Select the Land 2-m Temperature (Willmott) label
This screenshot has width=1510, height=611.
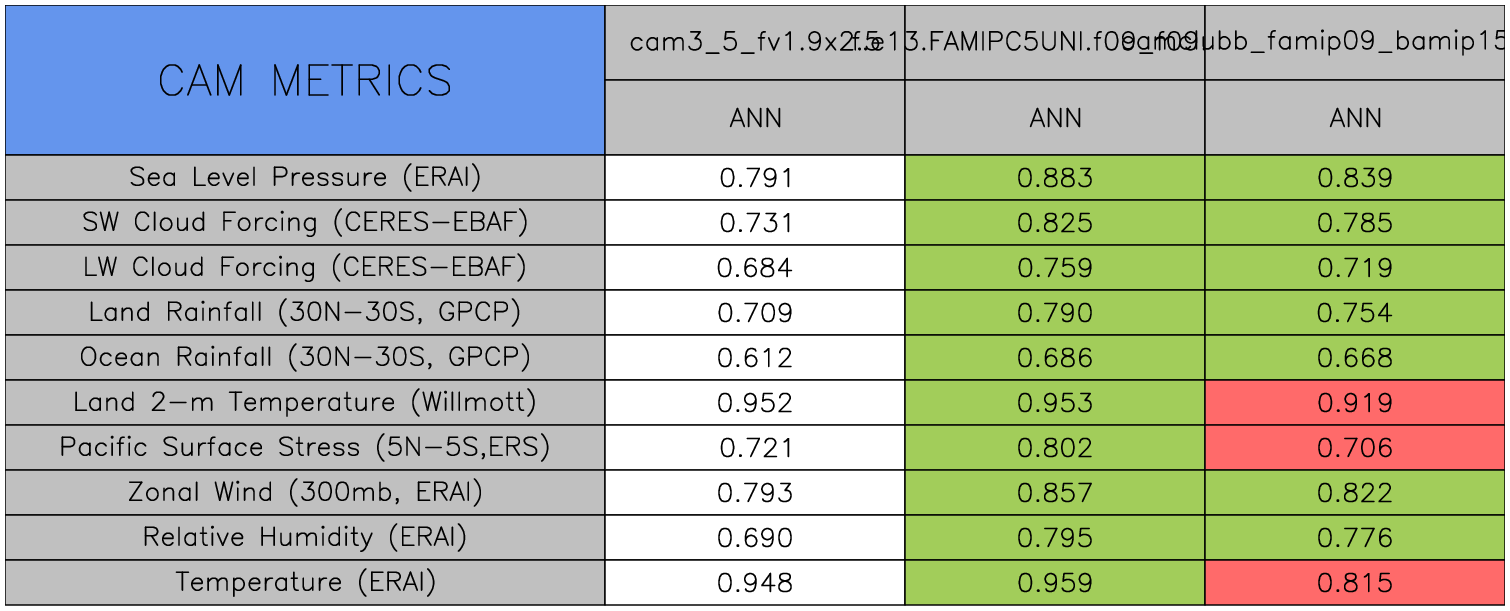tap(305, 403)
